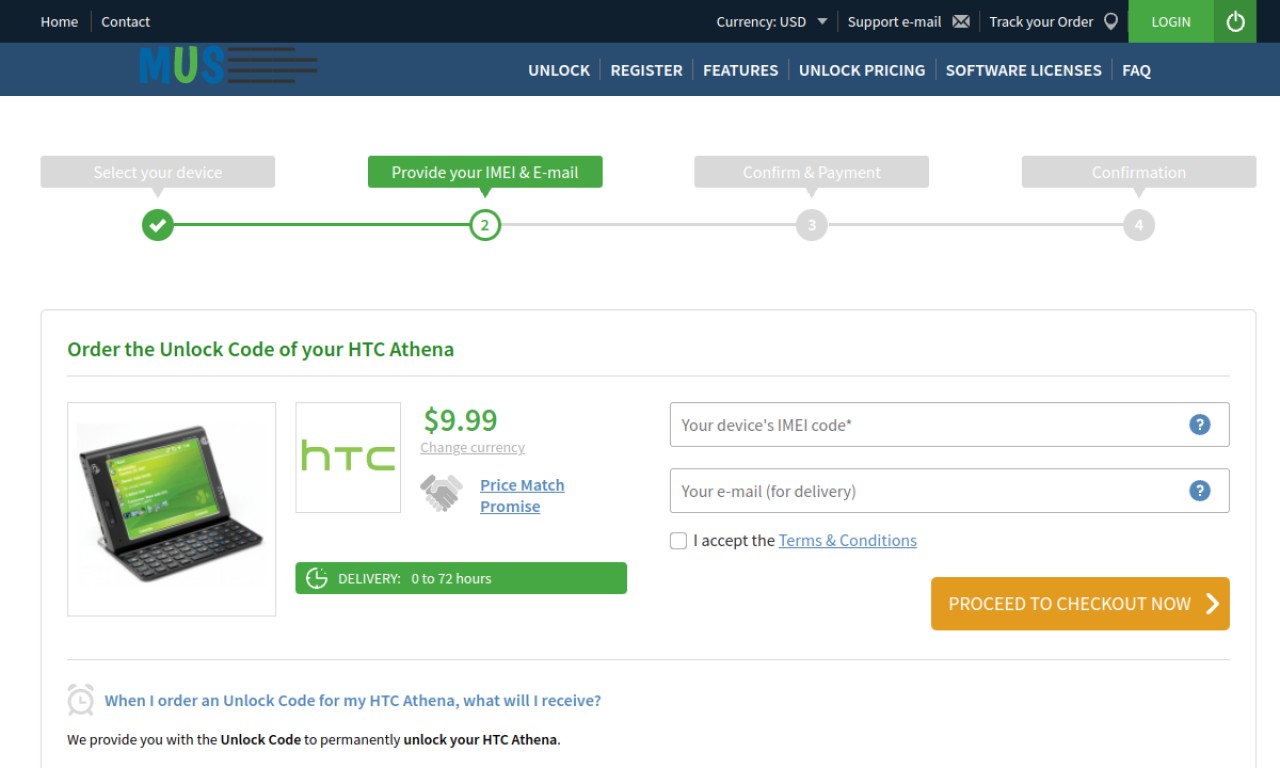The width and height of the screenshot is (1280, 768).
Task: Click PROCEED TO CHECKOUT NOW button
Action: (x=1080, y=603)
